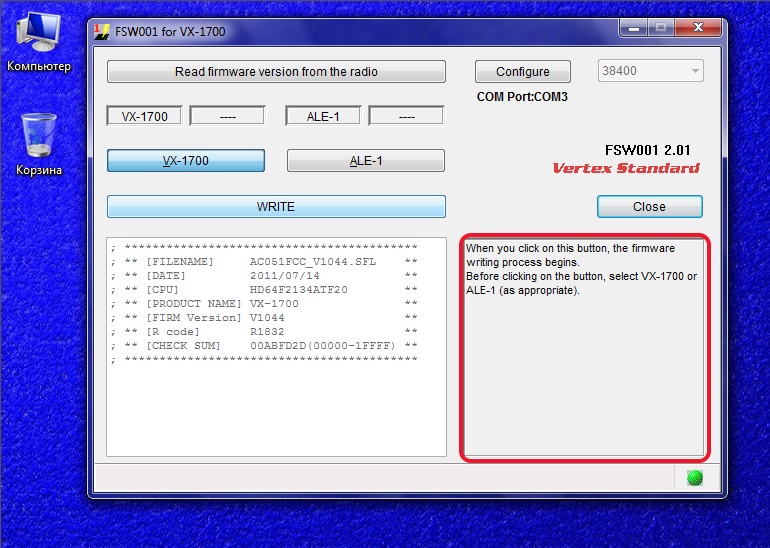The image size is (770, 548).
Task: Open the 38400 baud rate dropdown
Action: coord(650,71)
